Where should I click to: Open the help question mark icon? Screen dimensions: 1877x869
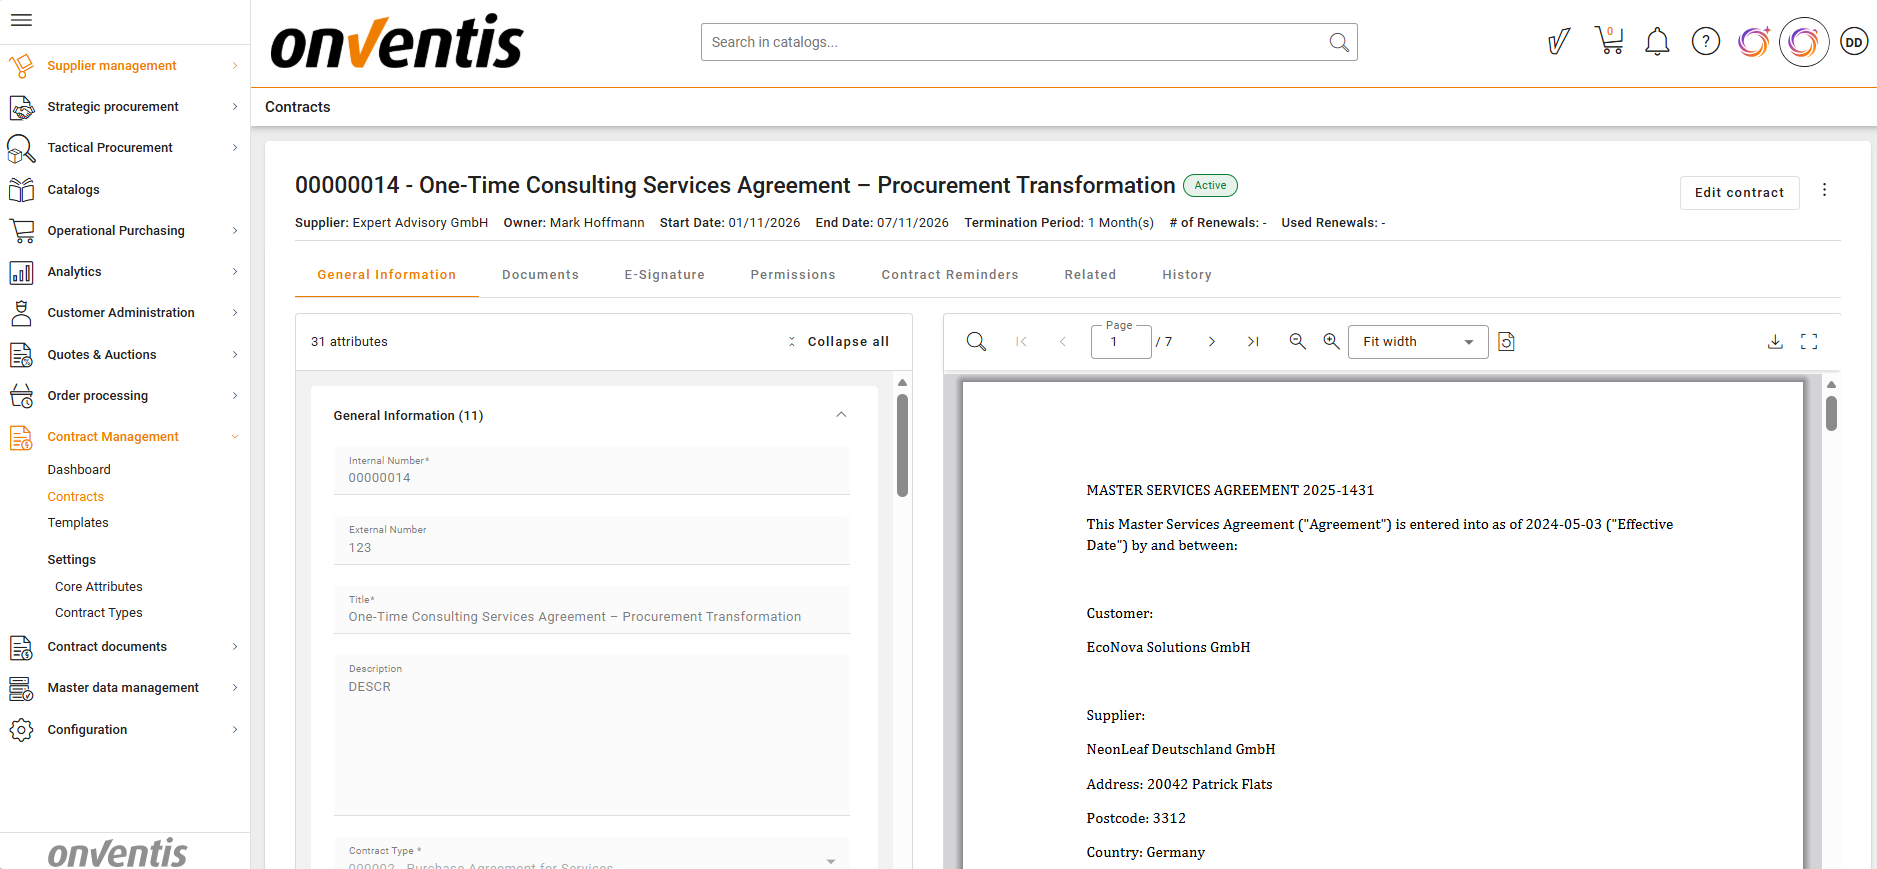coord(1706,42)
